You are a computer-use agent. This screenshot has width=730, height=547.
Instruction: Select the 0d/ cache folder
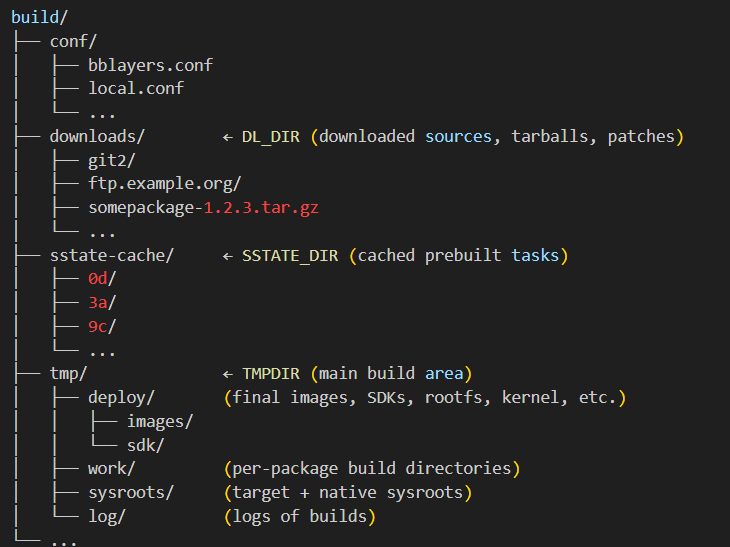(x=102, y=279)
